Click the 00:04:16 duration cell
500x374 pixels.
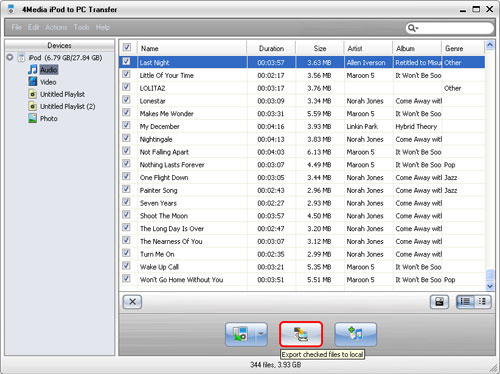point(271,127)
